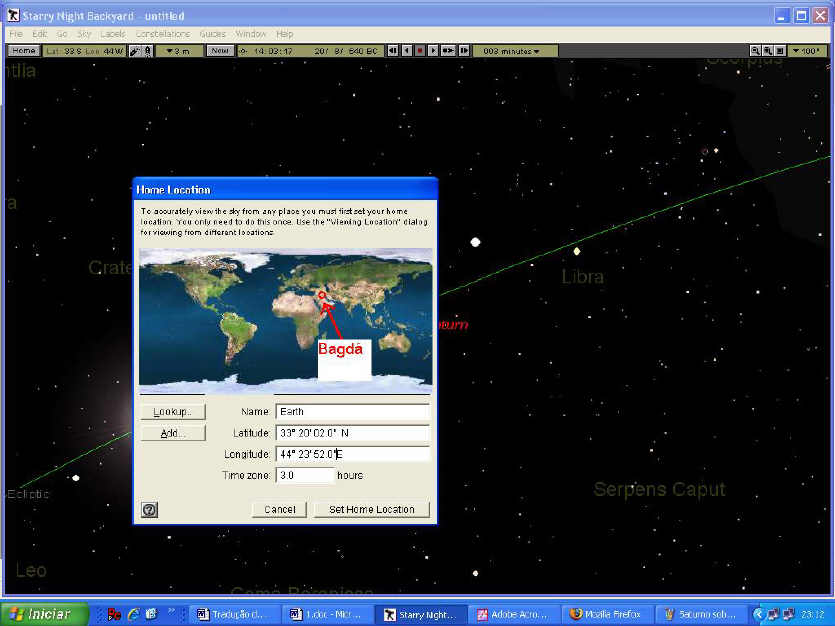
Task: Open the File menu
Action: coord(16,34)
